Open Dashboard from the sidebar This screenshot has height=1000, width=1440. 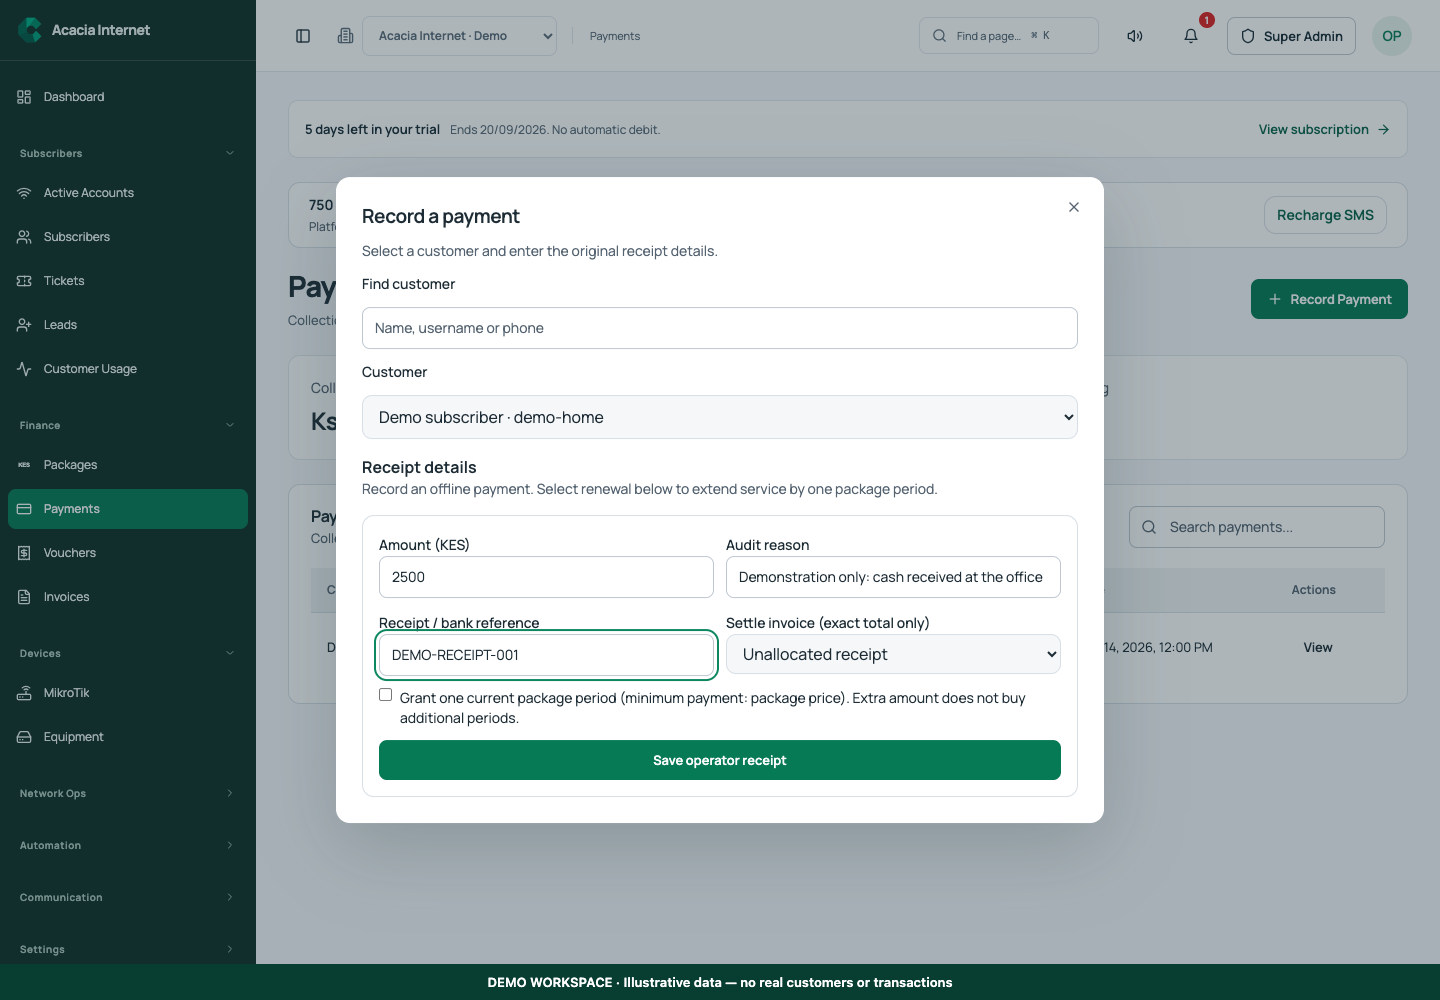(128, 97)
